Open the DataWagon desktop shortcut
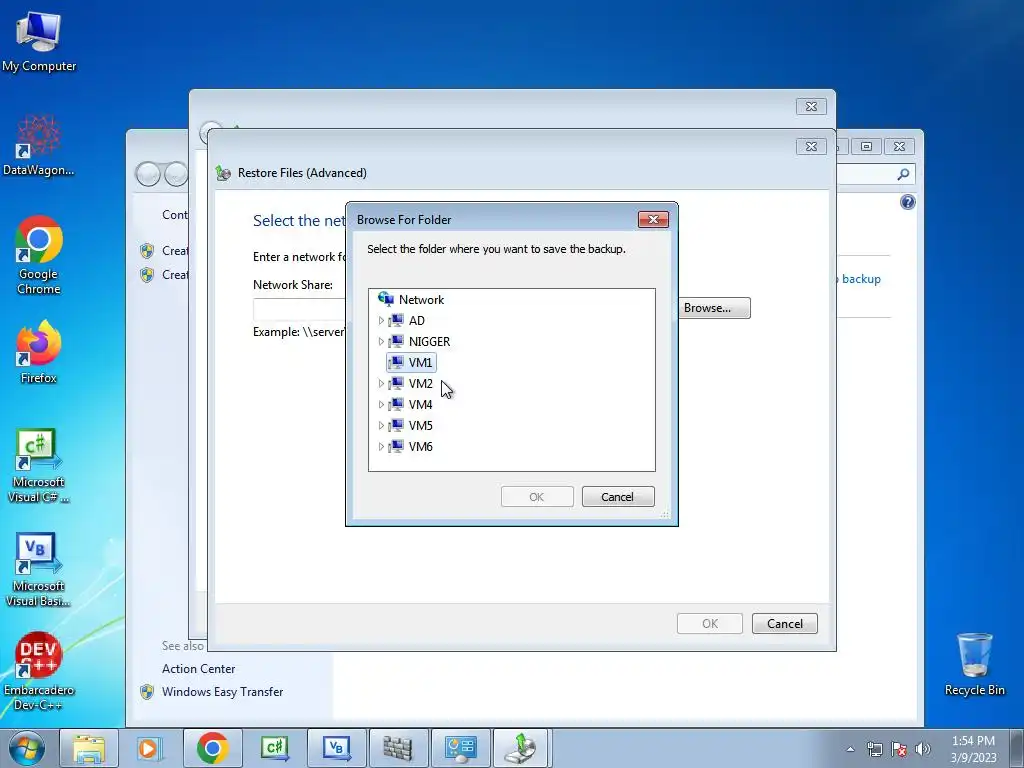The width and height of the screenshot is (1024, 768). pyautogui.click(x=39, y=146)
